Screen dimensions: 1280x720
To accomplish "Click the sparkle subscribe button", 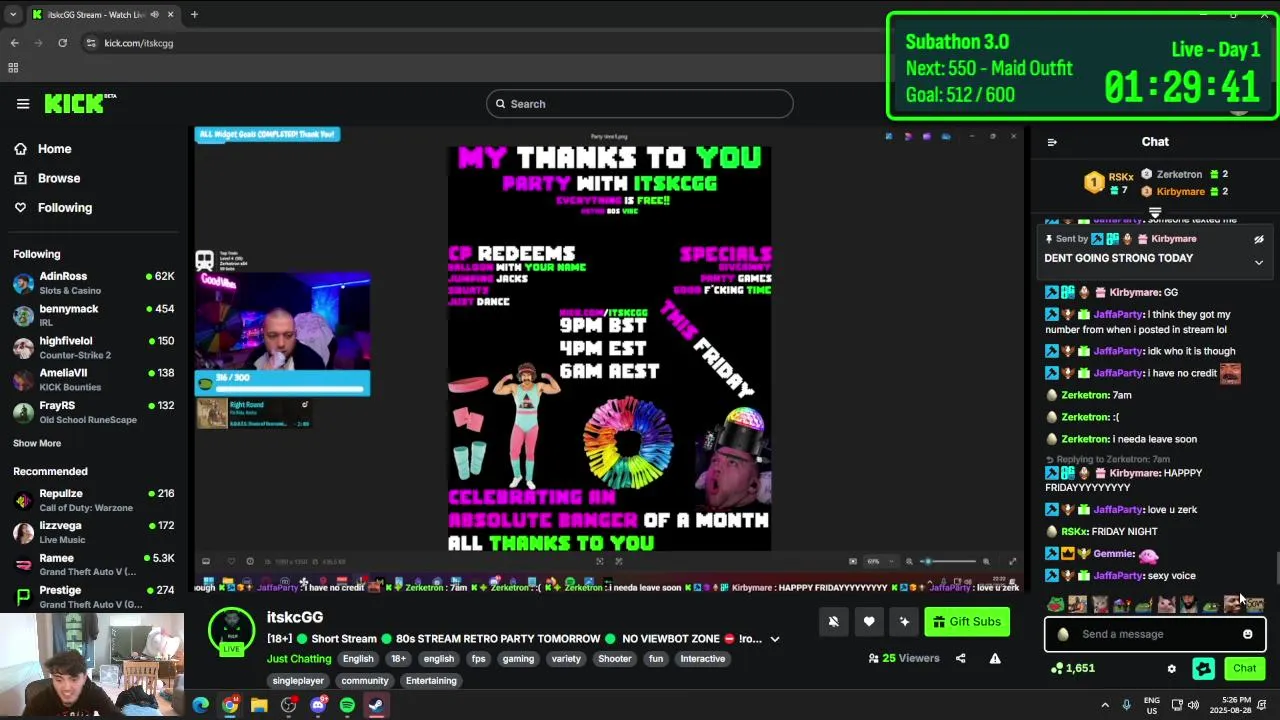I will [x=904, y=622].
